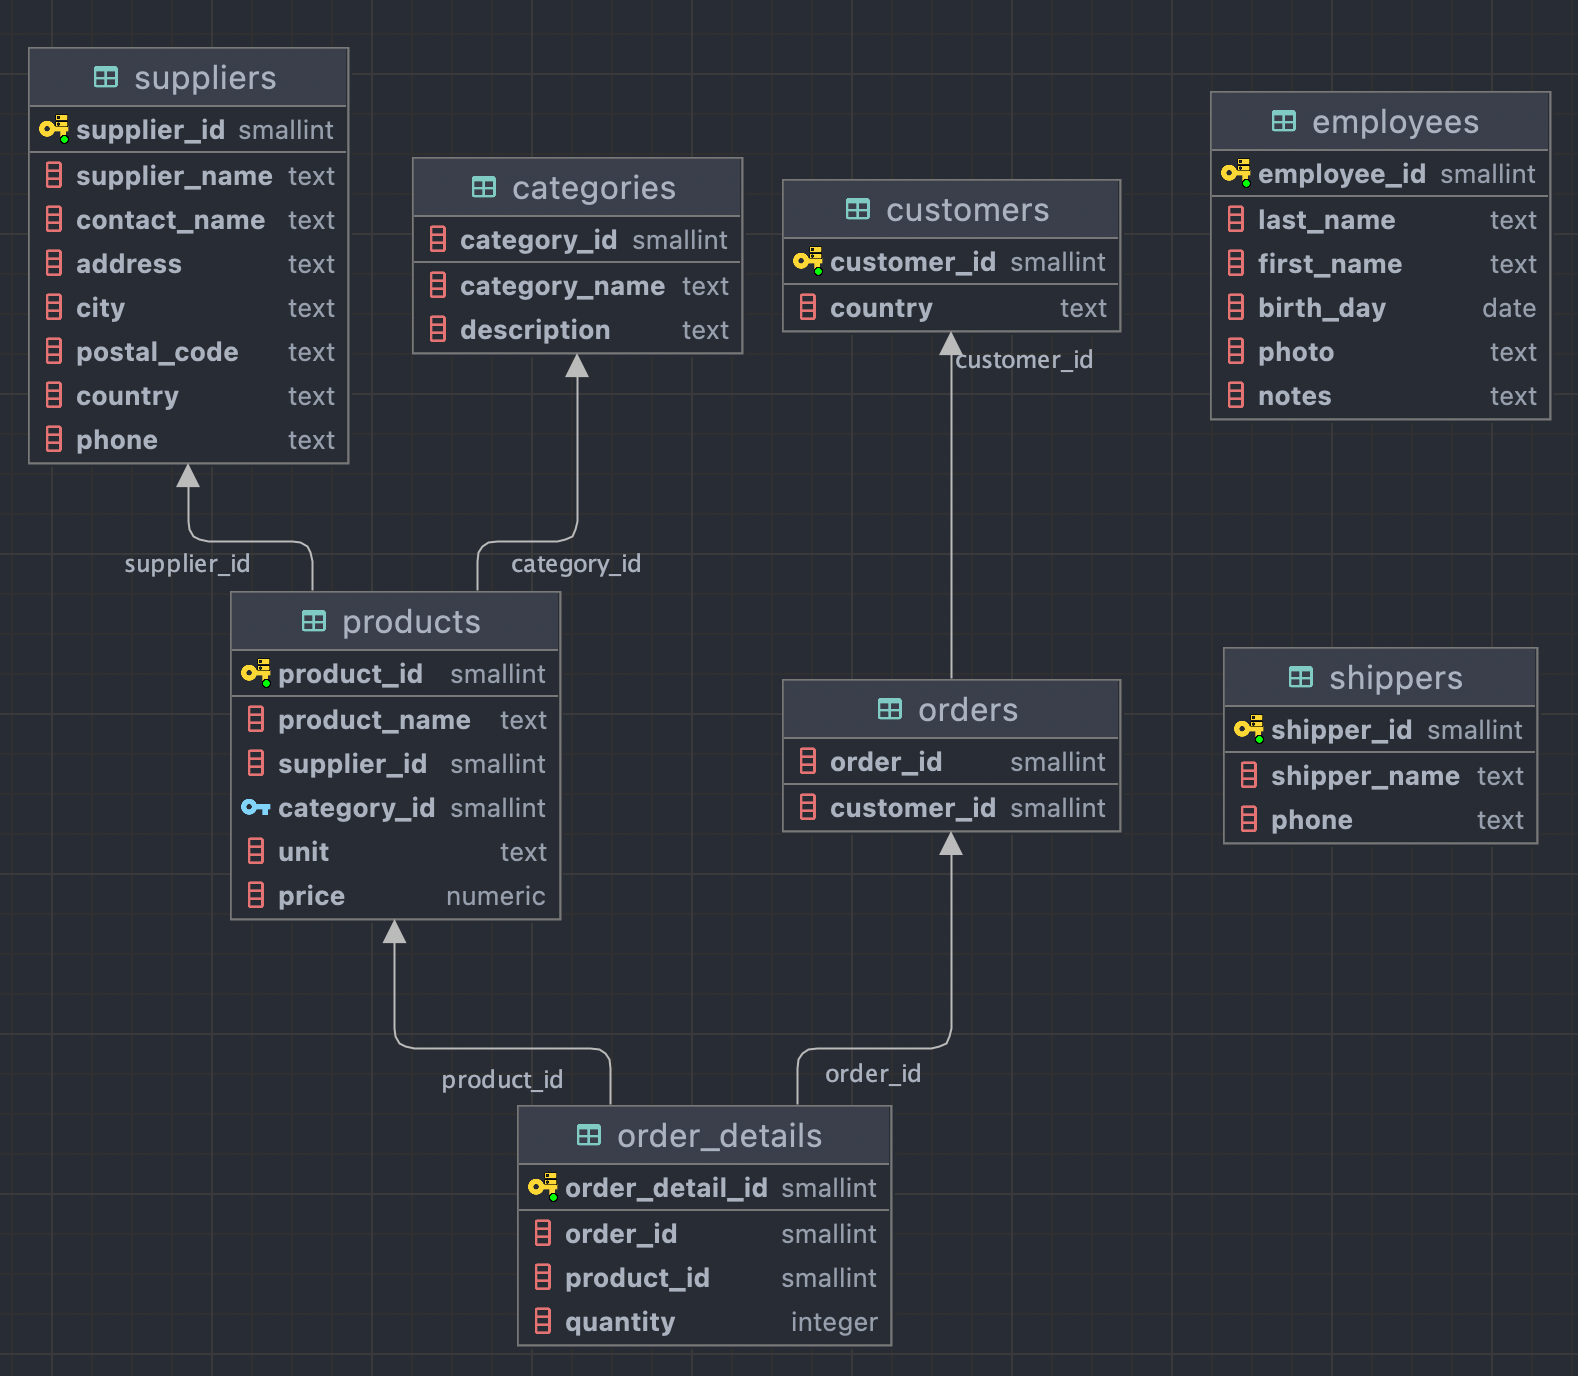The image size is (1578, 1376).
Task: Select the category_id column in categories table
Action: (578, 240)
